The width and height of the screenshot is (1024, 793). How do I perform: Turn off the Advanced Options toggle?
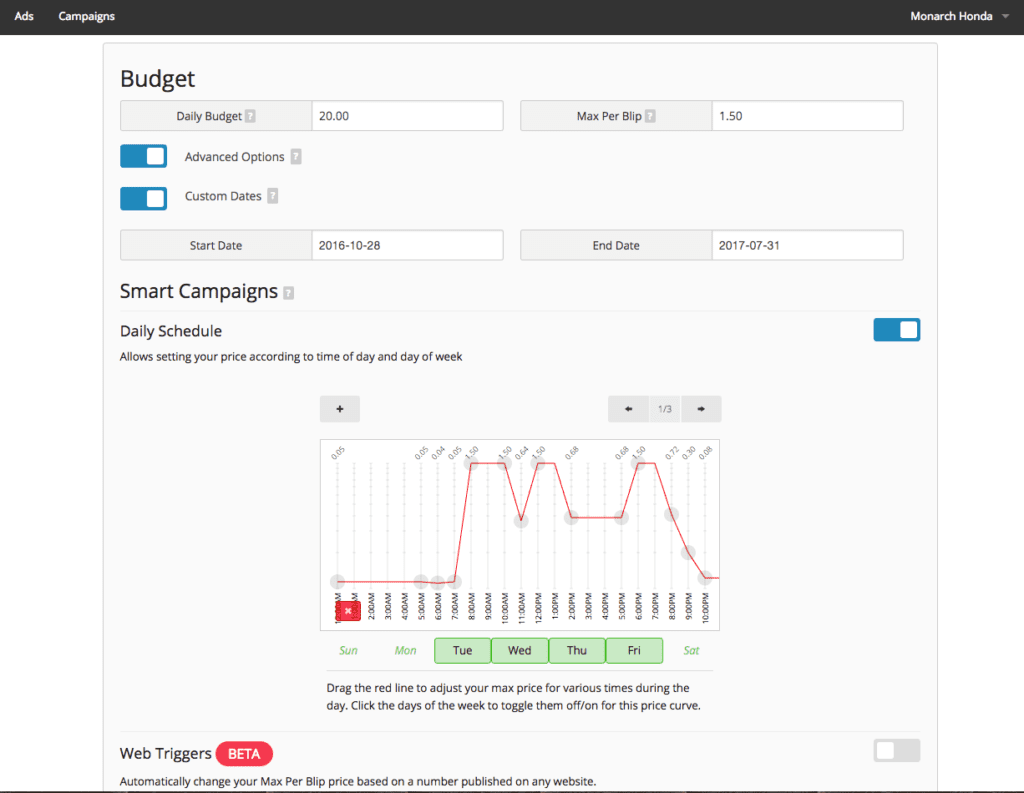(143, 157)
